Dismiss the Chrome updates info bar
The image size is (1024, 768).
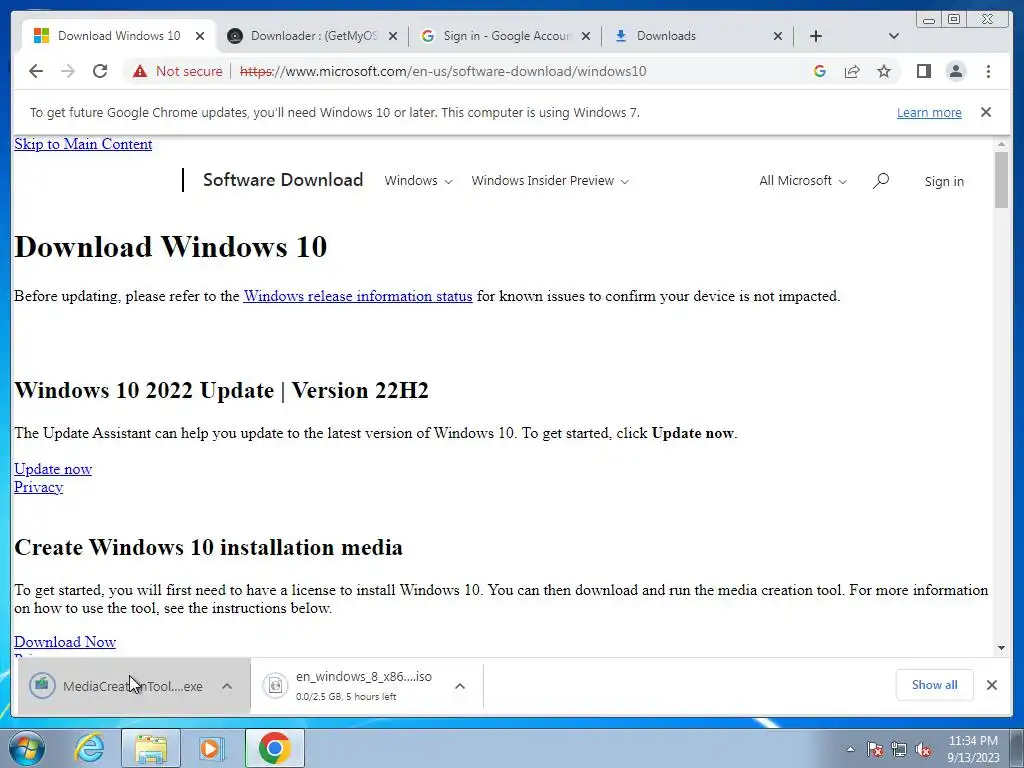tap(986, 112)
